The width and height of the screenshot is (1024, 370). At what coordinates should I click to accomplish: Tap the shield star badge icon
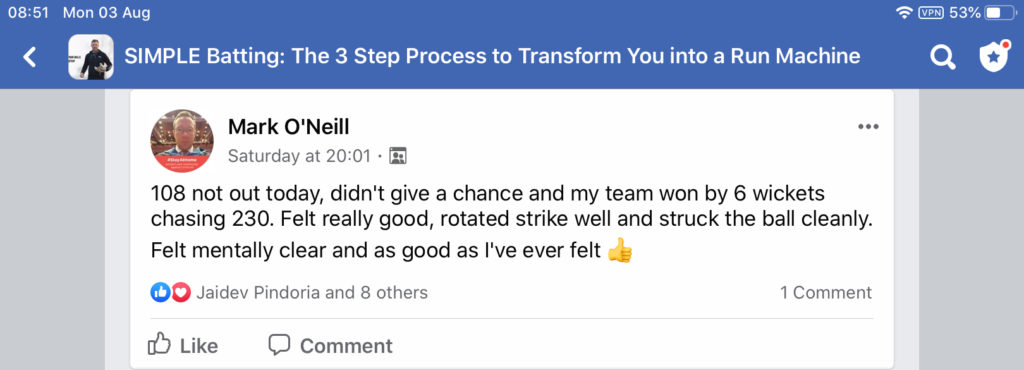click(x=994, y=56)
